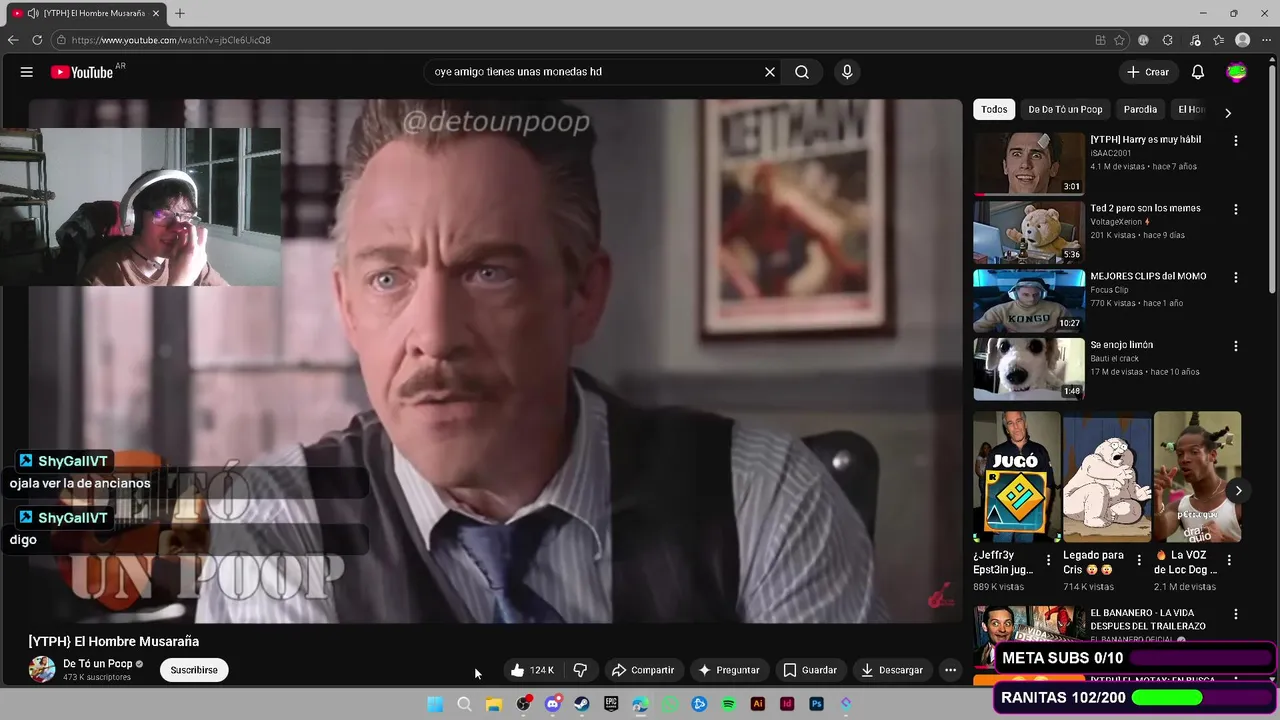This screenshot has width=1280, height=720.
Task: Open Steam from taskbar
Action: point(582,704)
